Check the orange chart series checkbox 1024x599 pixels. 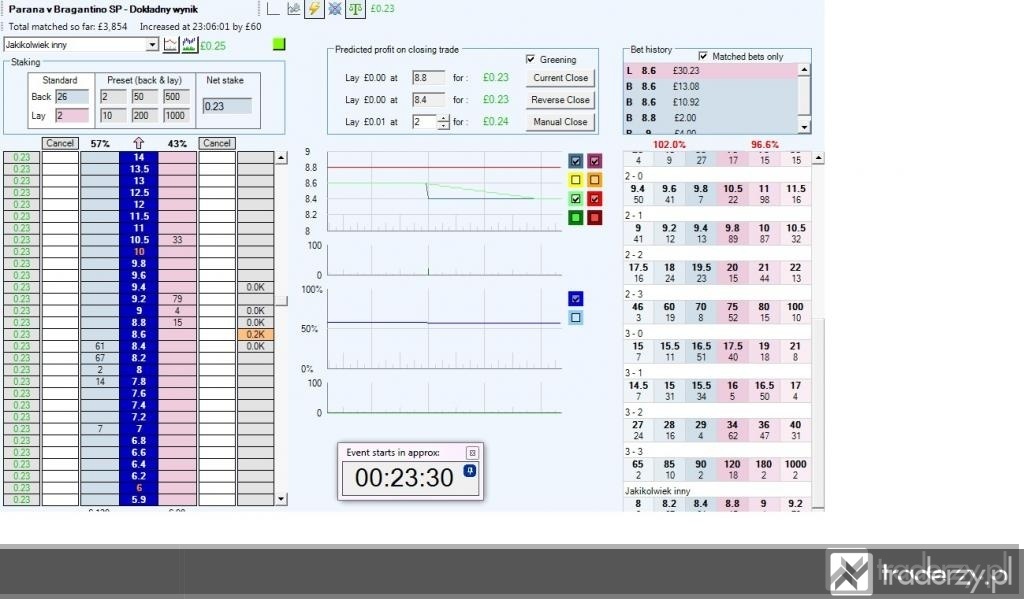(x=594, y=180)
